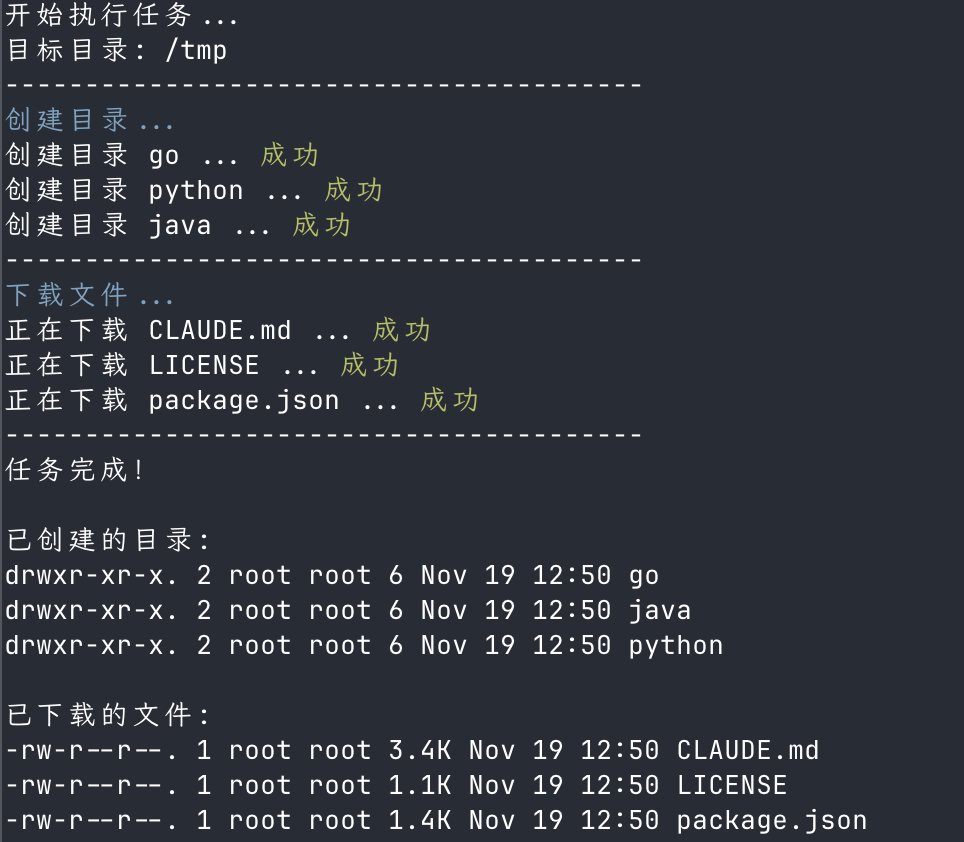Click the 任务完成! message
Screen dimensions: 964x842
(x=76, y=471)
